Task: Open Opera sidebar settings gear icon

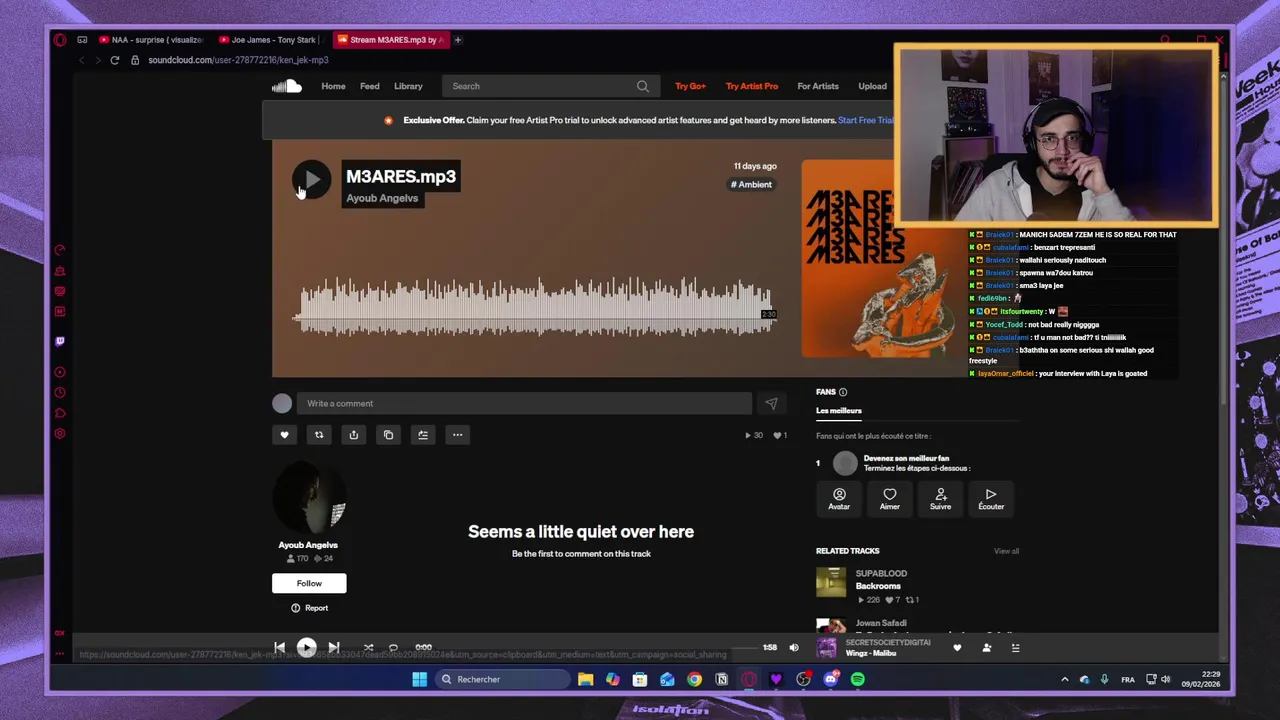Action: tap(60, 434)
